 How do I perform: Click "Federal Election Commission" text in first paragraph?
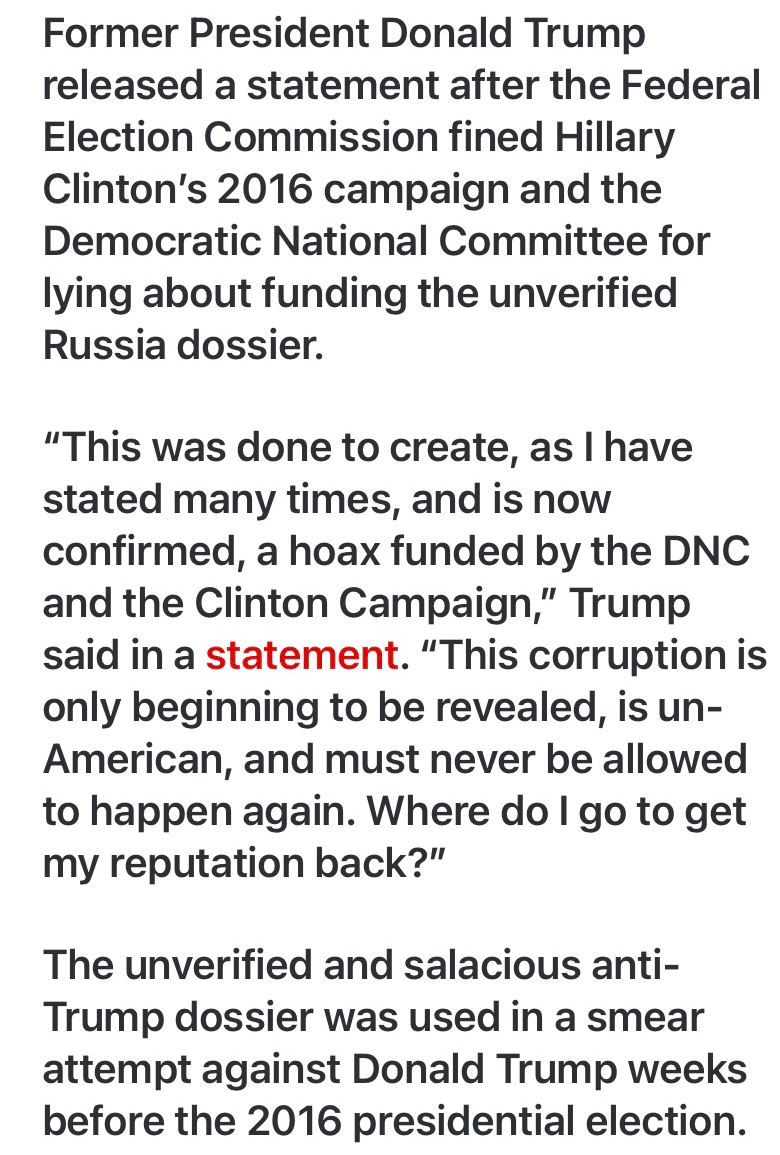[x=401, y=111]
